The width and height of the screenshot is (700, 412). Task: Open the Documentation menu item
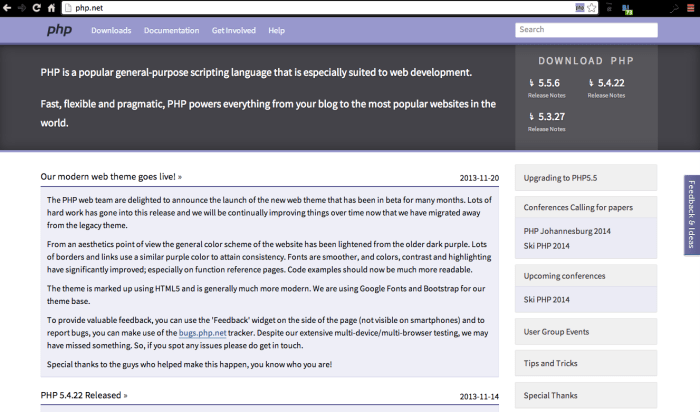pyautogui.click(x=171, y=30)
